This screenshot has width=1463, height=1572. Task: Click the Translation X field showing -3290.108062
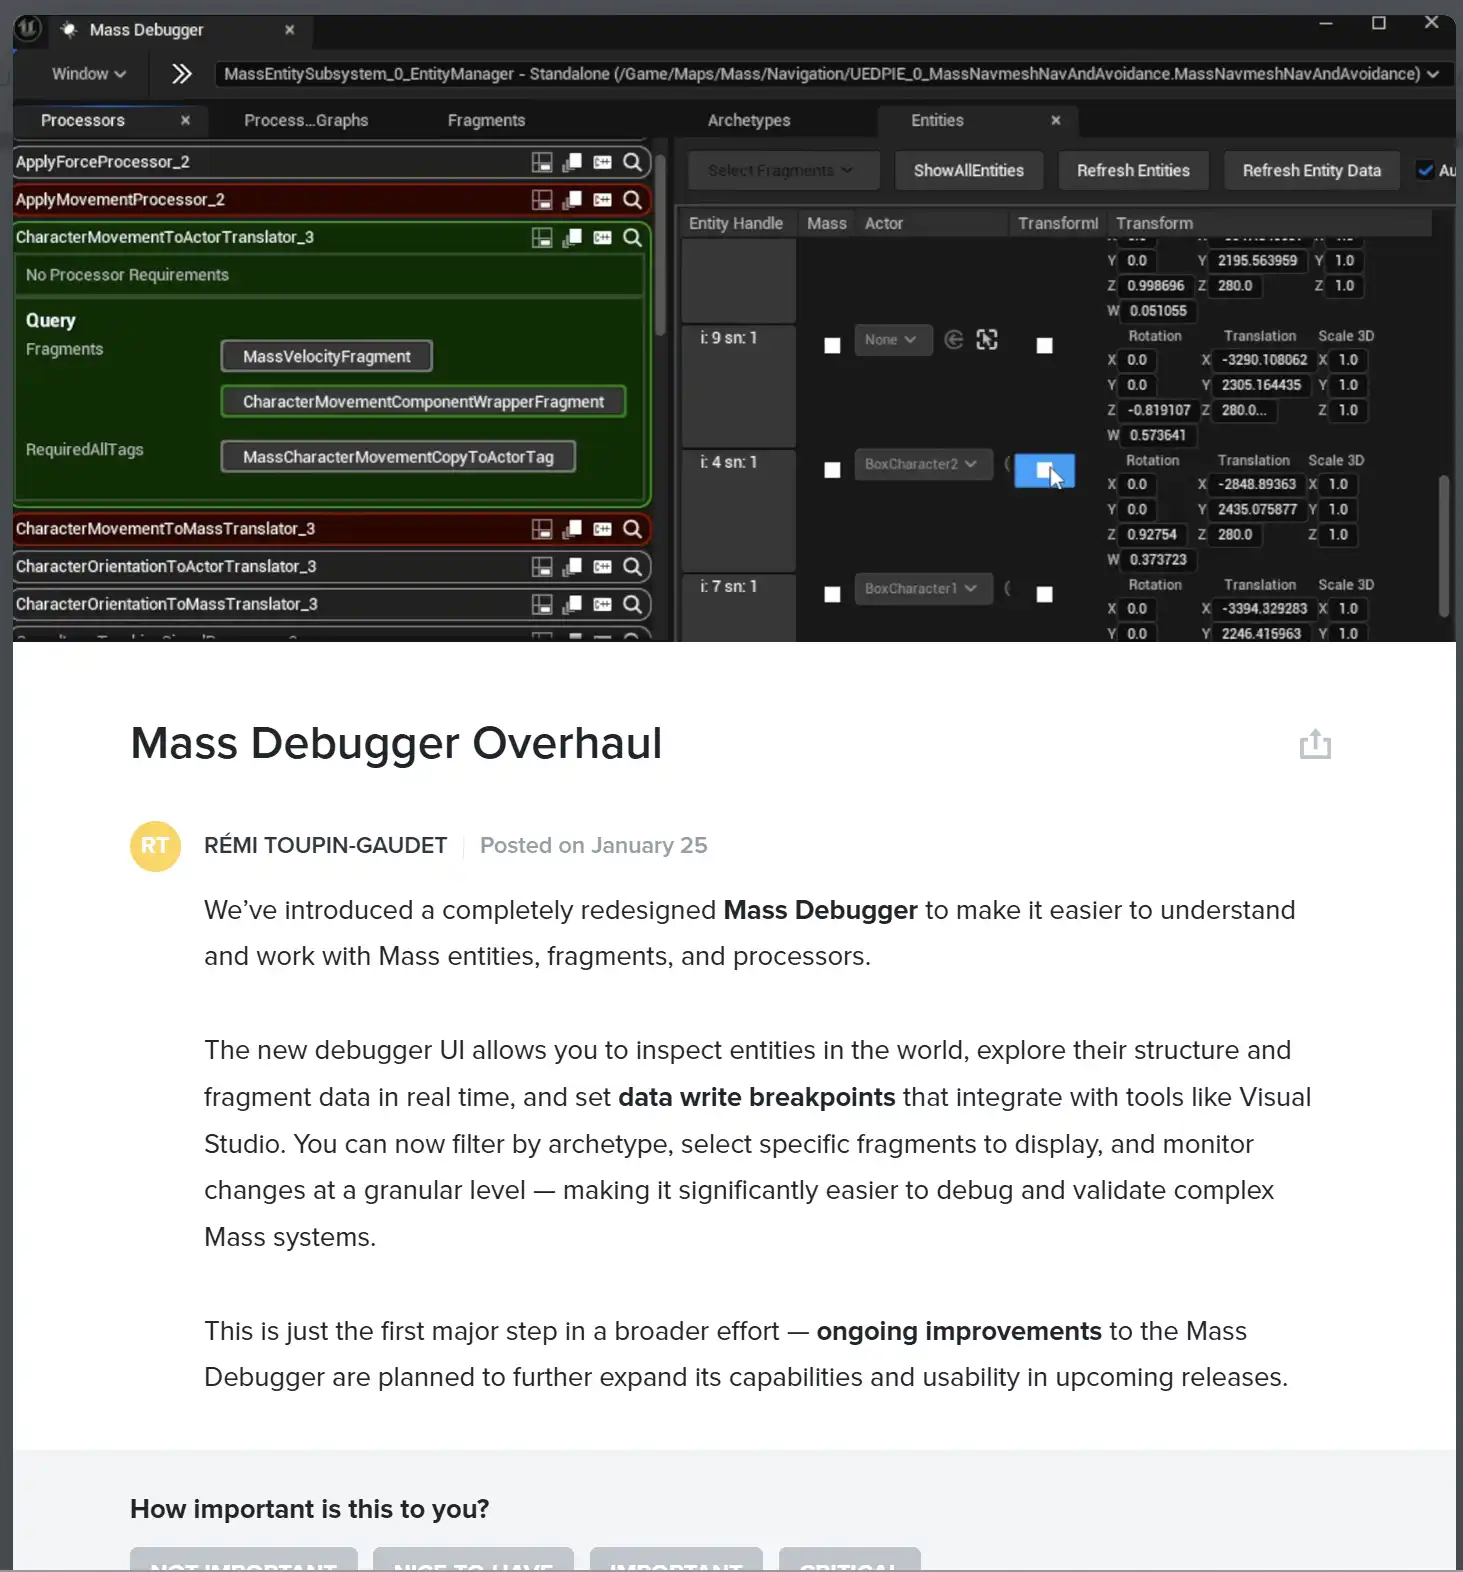1263,360
